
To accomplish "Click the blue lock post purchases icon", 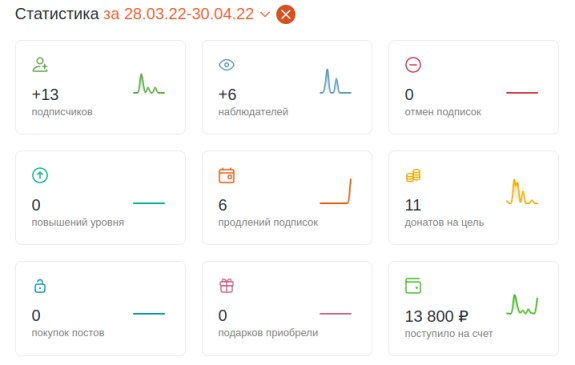I will pos(40,286).
